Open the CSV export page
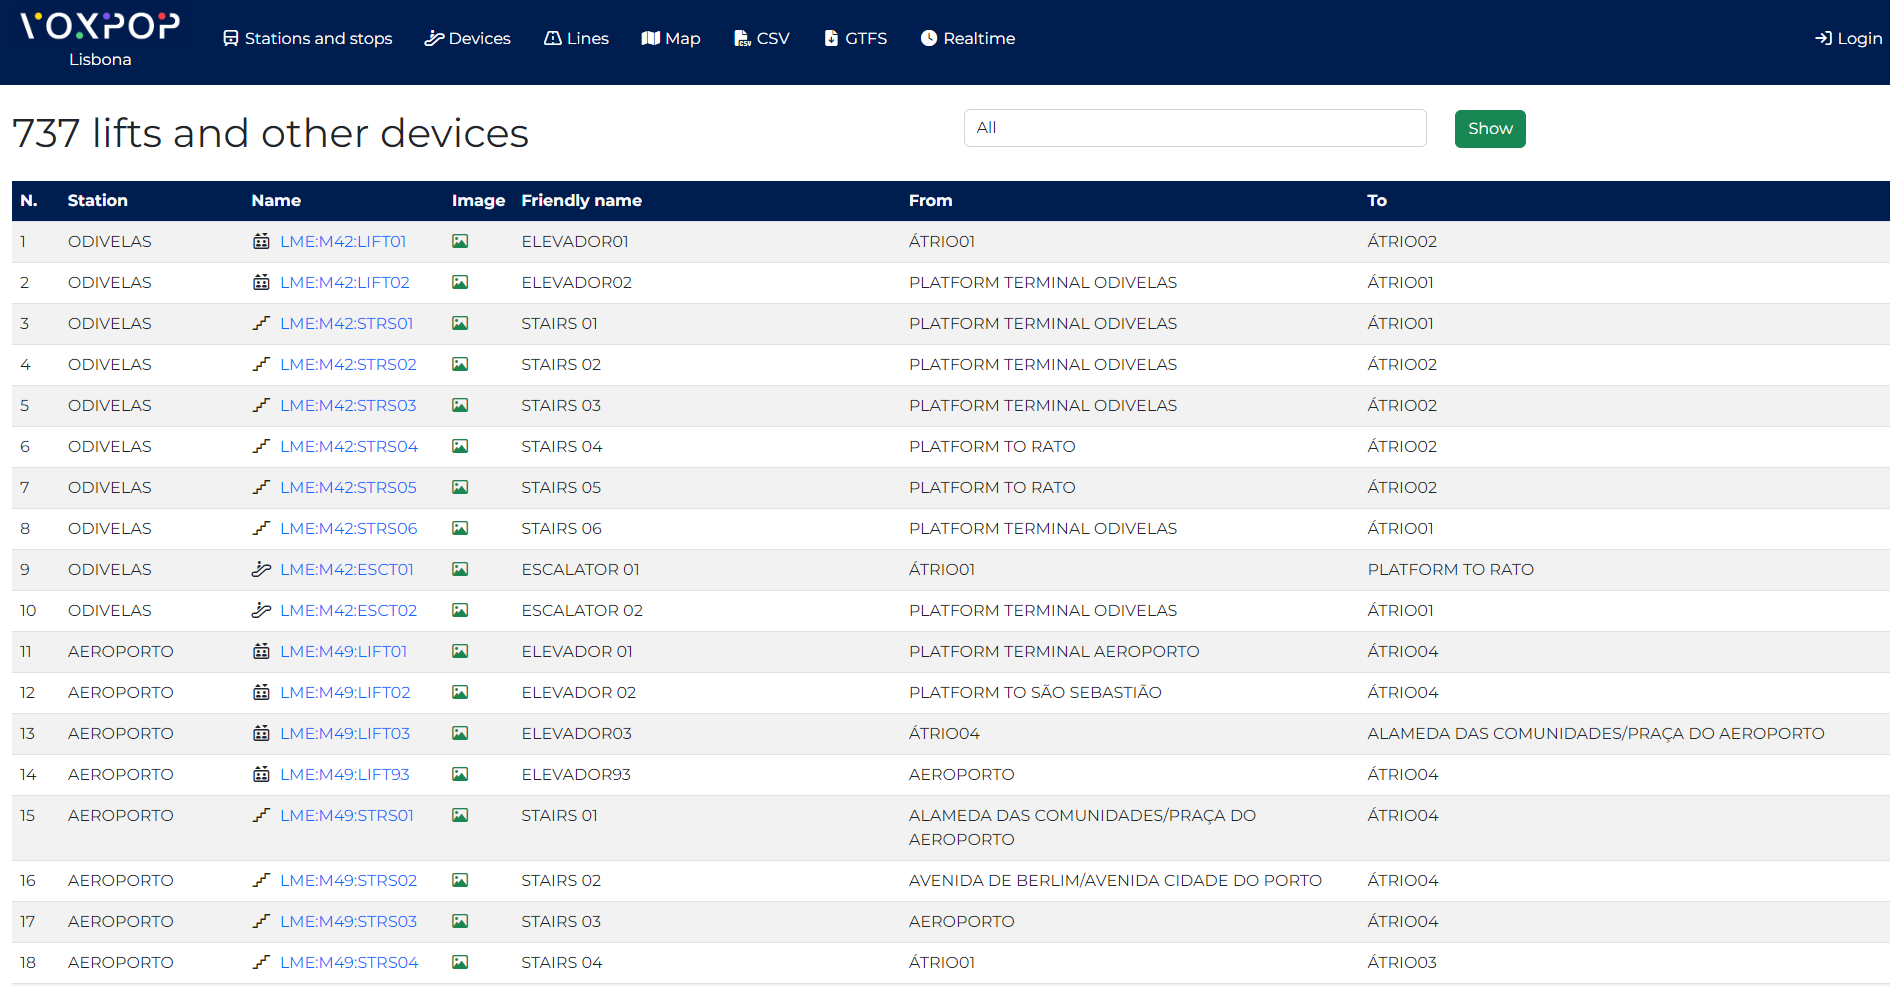 click(761, 38)
